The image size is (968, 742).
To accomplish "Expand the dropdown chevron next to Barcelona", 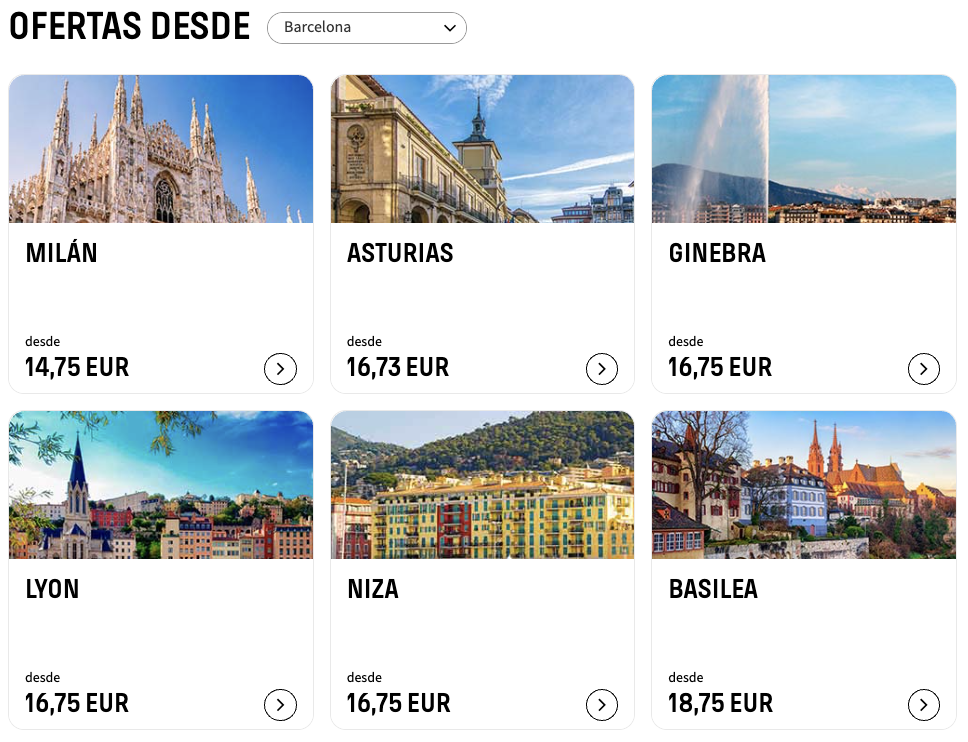I will (450, 28).
